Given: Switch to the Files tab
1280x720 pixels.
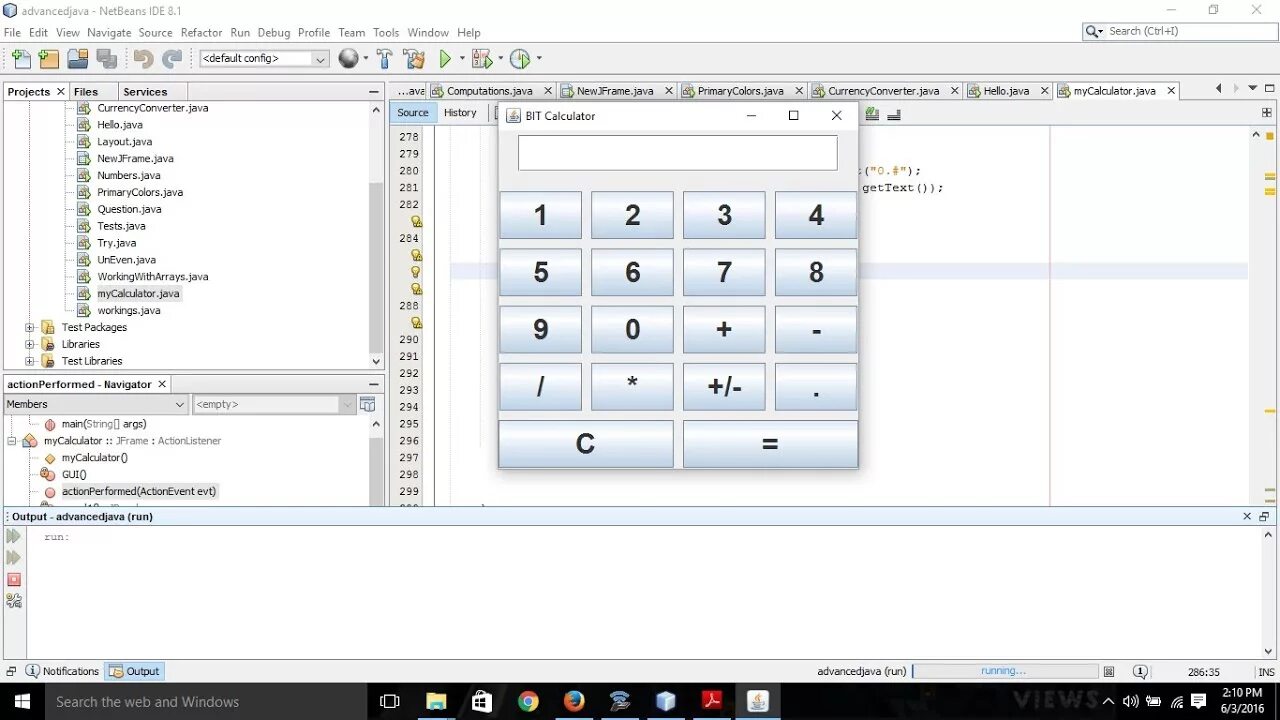Looking at the screenshot, I should click(86, 91).
